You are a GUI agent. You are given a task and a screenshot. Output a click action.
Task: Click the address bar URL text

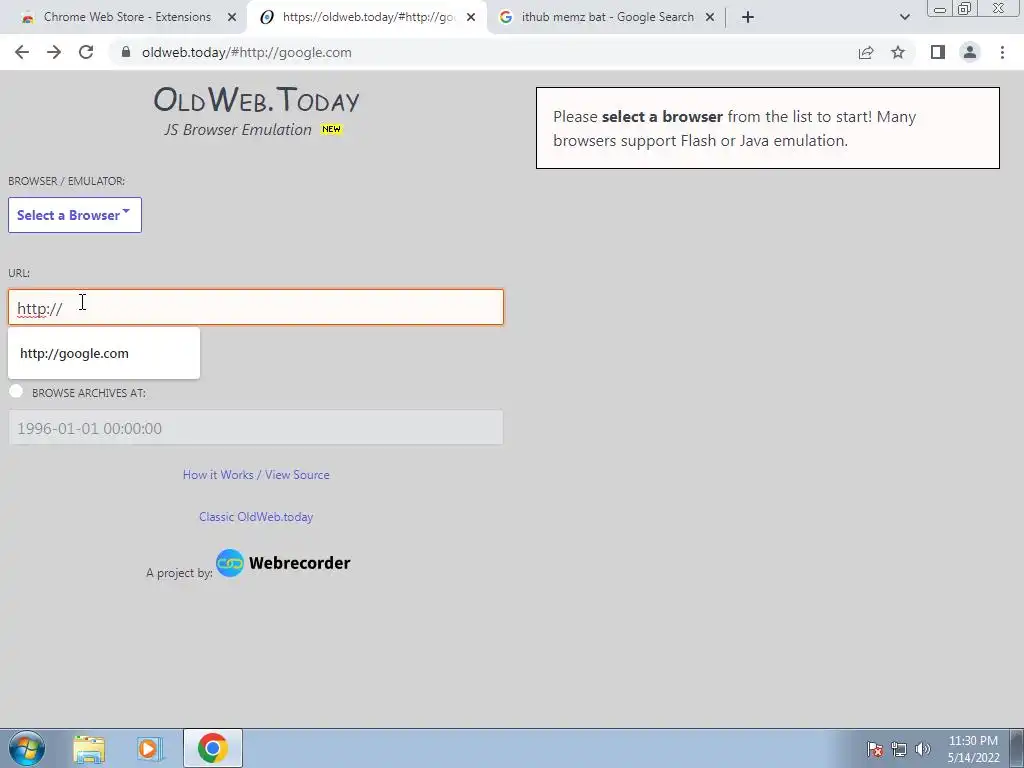246,52
